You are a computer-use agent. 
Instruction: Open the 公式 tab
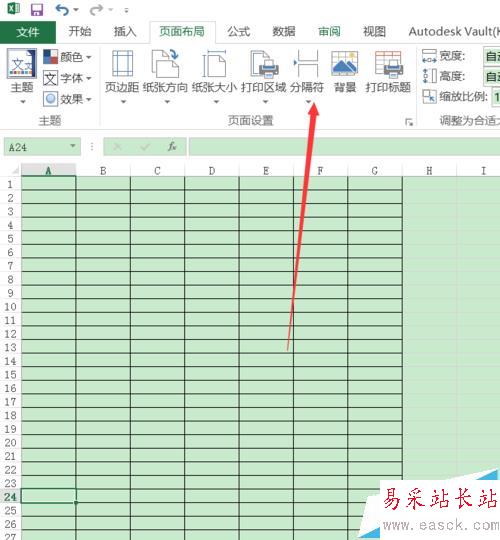238,31
